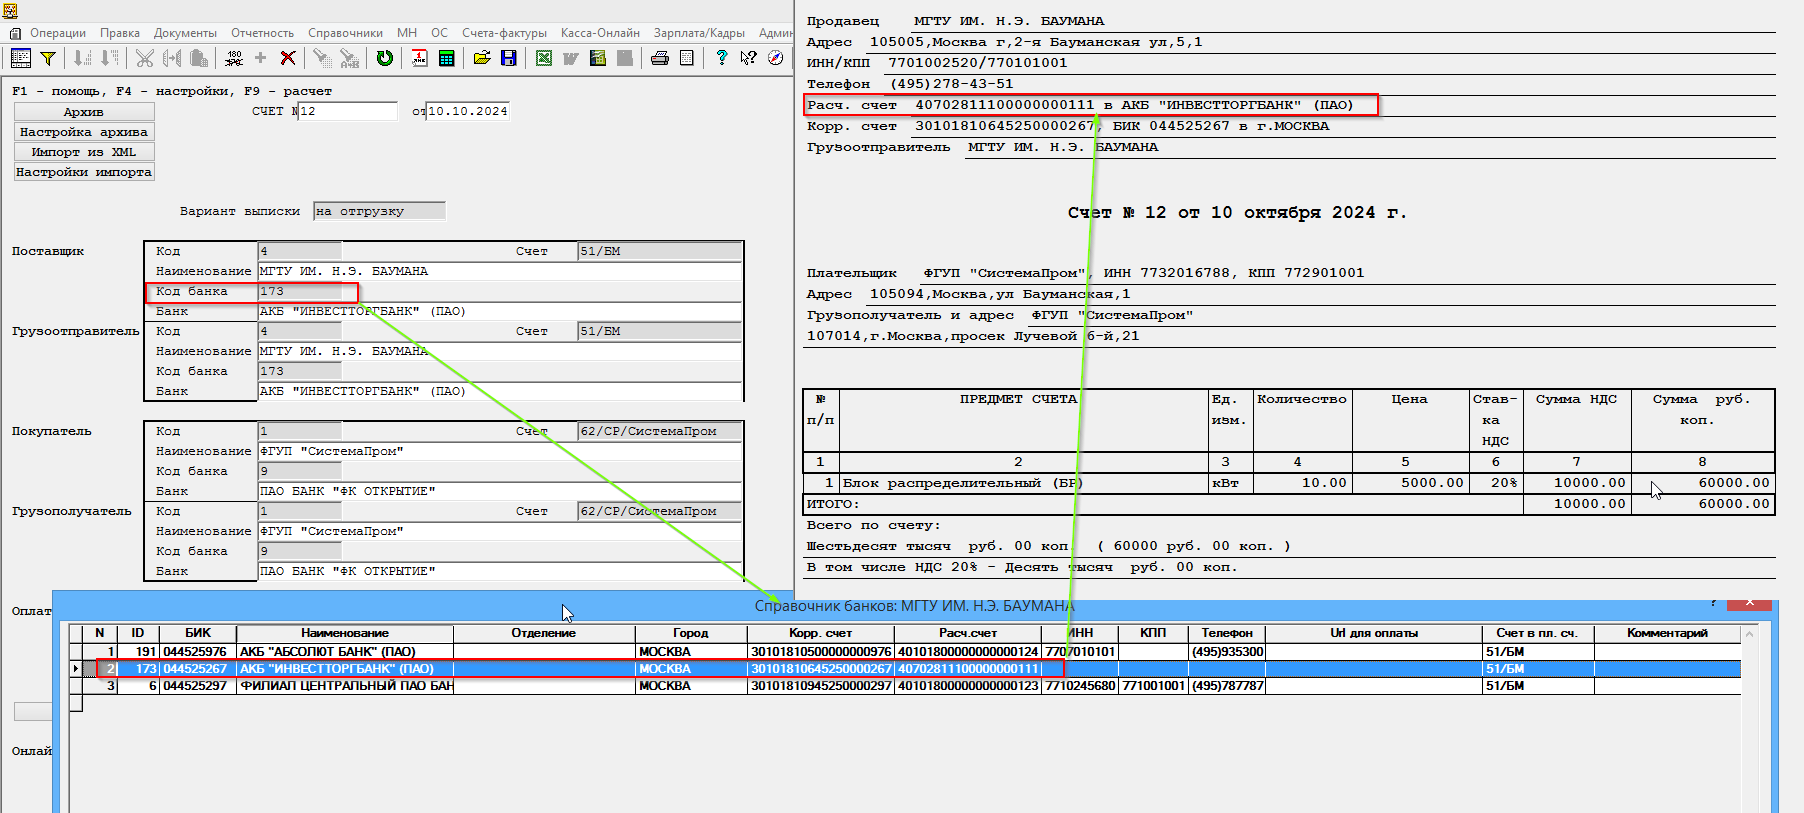The height and width of the screenshot is (813, 1804).
Task: Click the scissors cut icon
Action: pos(145,58)
